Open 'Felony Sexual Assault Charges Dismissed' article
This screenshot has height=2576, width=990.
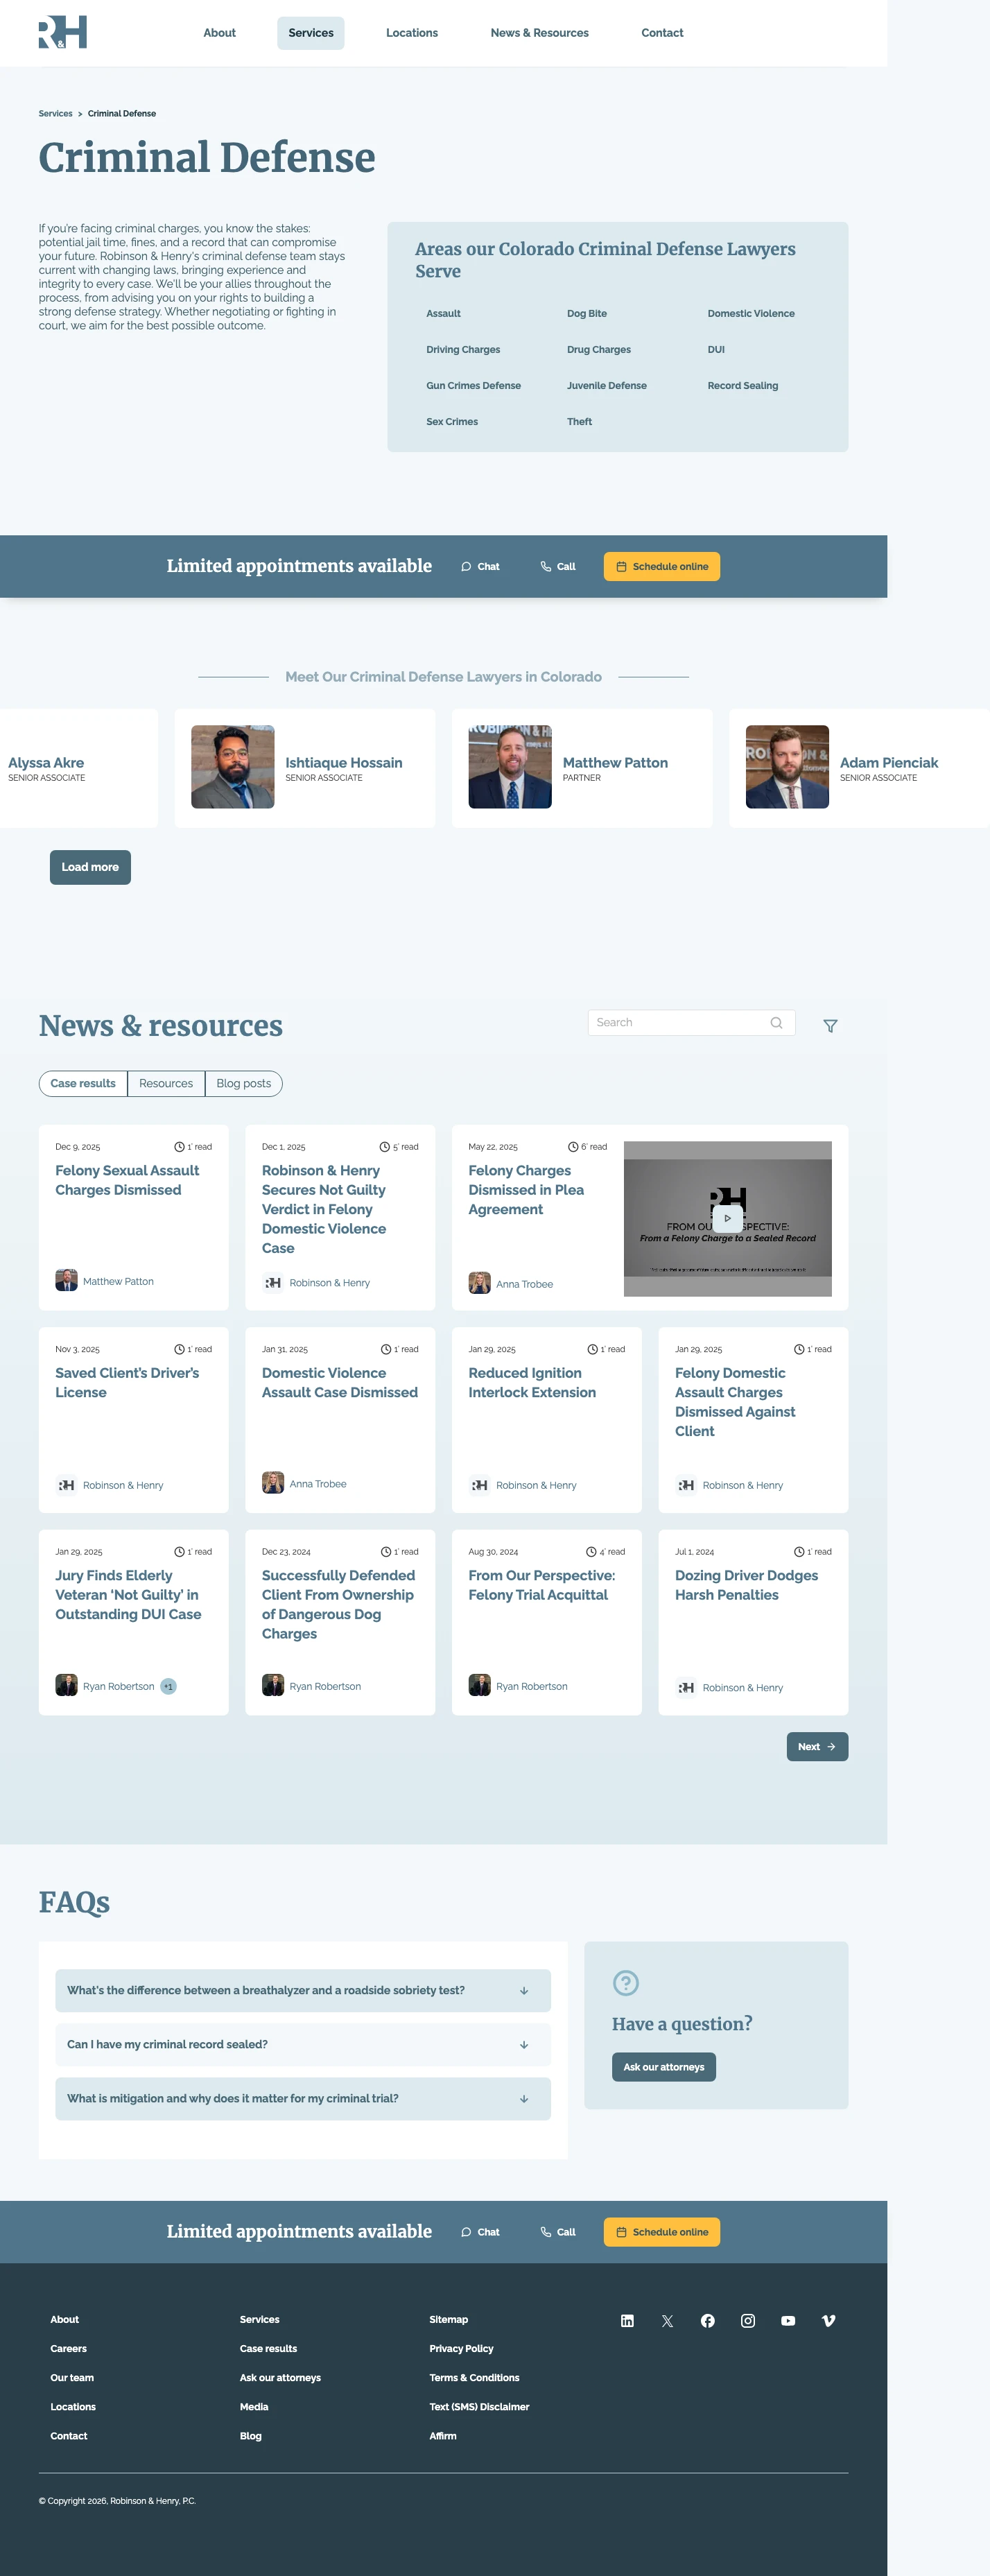point(127,1180)
